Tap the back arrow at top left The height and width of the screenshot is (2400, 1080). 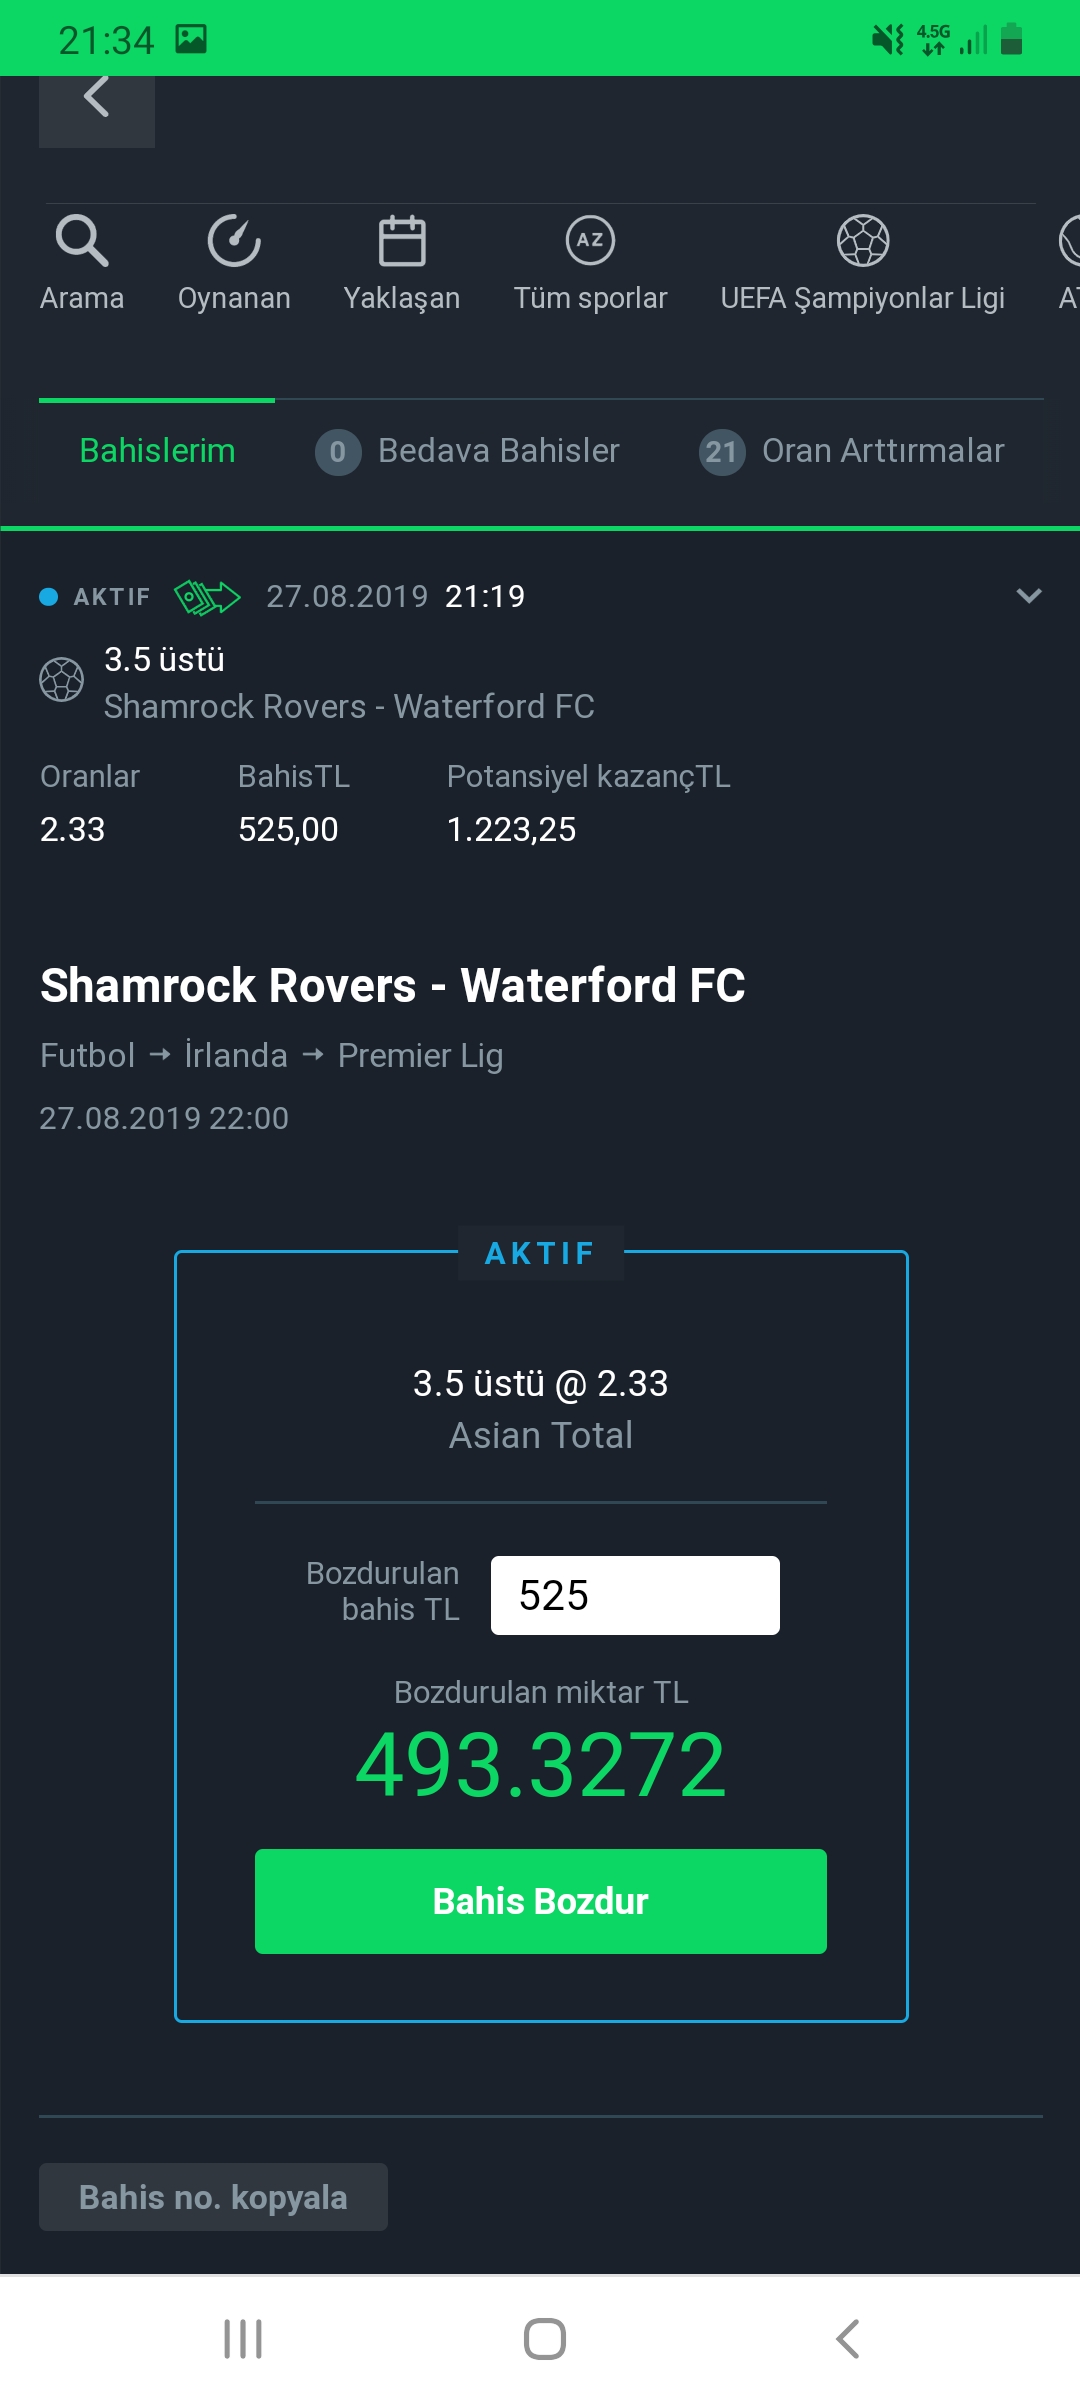97,110
